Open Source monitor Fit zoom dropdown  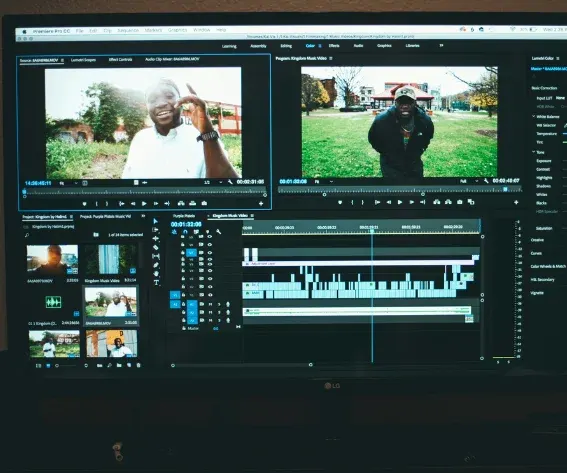coord(69,183)
